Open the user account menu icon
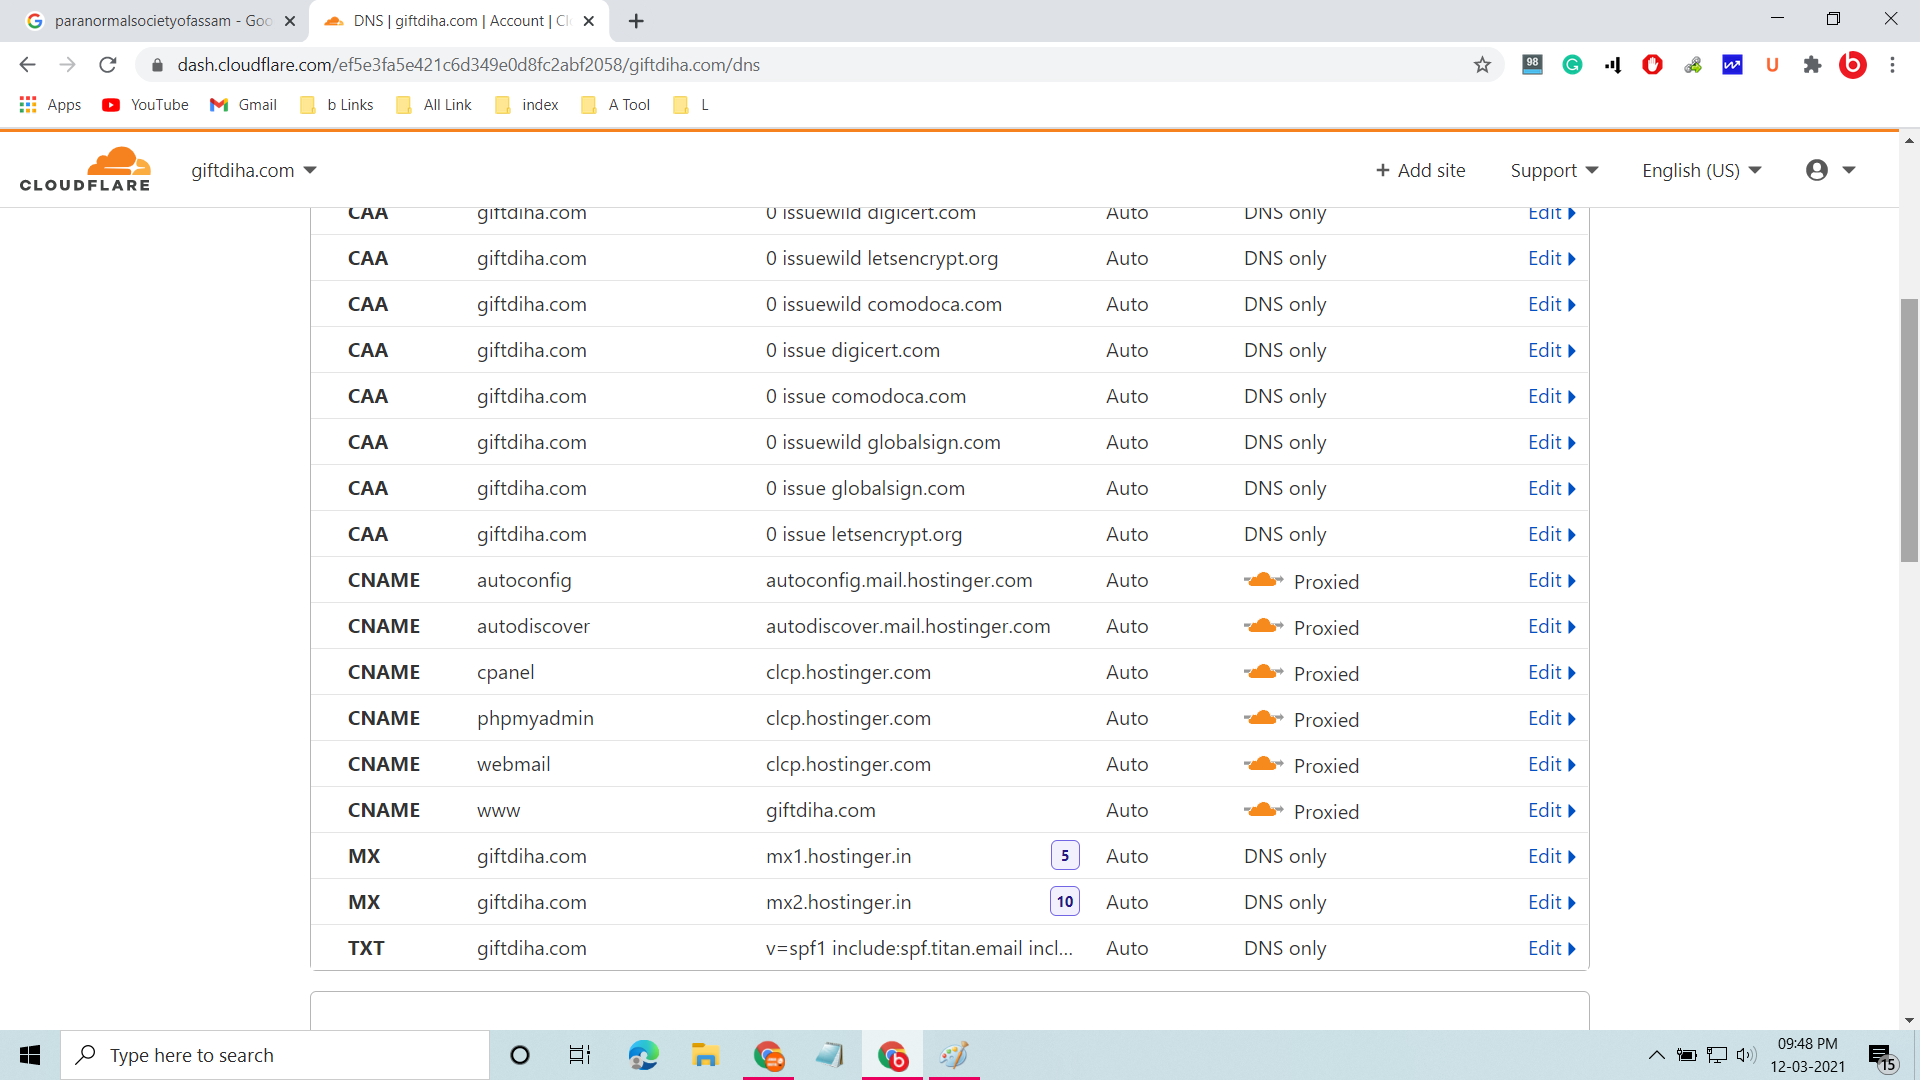This screenshot has width=1920, height=1080. pyautogui.click(x=1830, y=170)
